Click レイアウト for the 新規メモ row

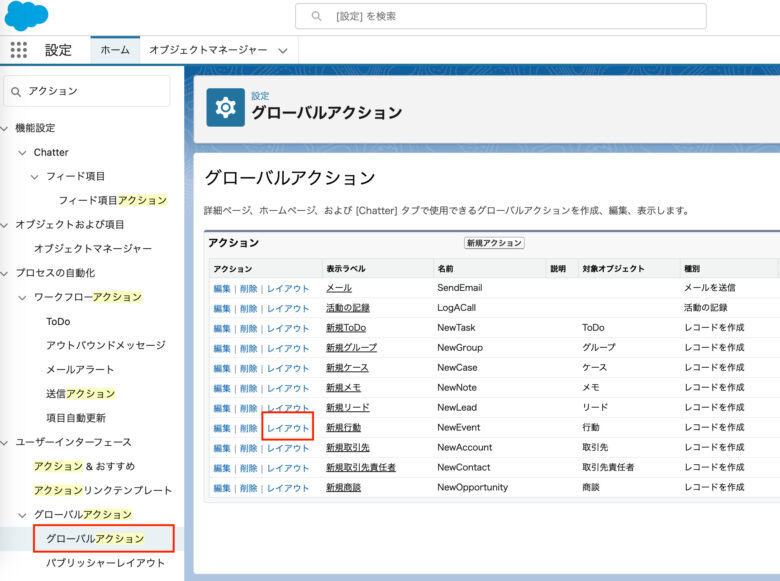point(288,388)
